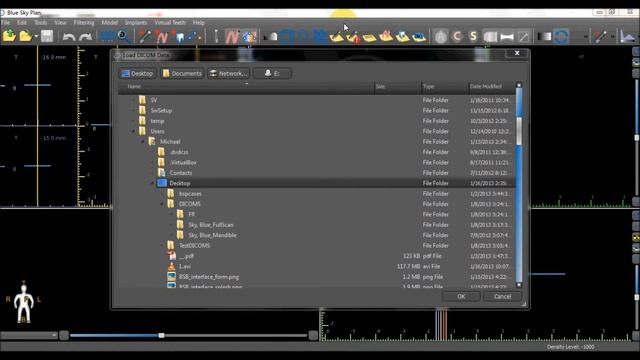
Task: Collapse the Desktop folder tree expander
Action: click(x=152, y=183)
